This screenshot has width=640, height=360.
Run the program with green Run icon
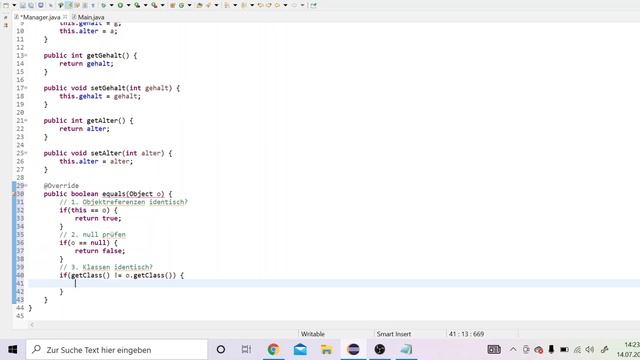pyautogui.click(x=120, y=5)
